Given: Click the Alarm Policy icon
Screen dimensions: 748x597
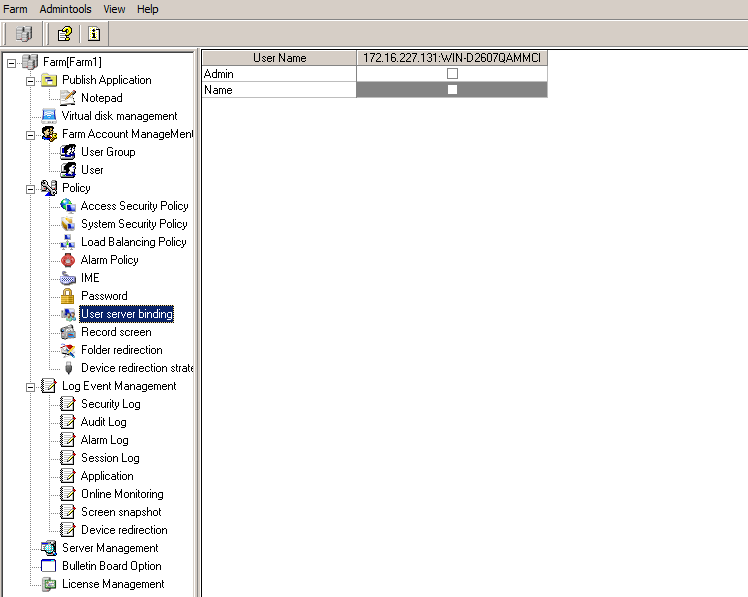Looking at the screenshot, I should 68,260.
